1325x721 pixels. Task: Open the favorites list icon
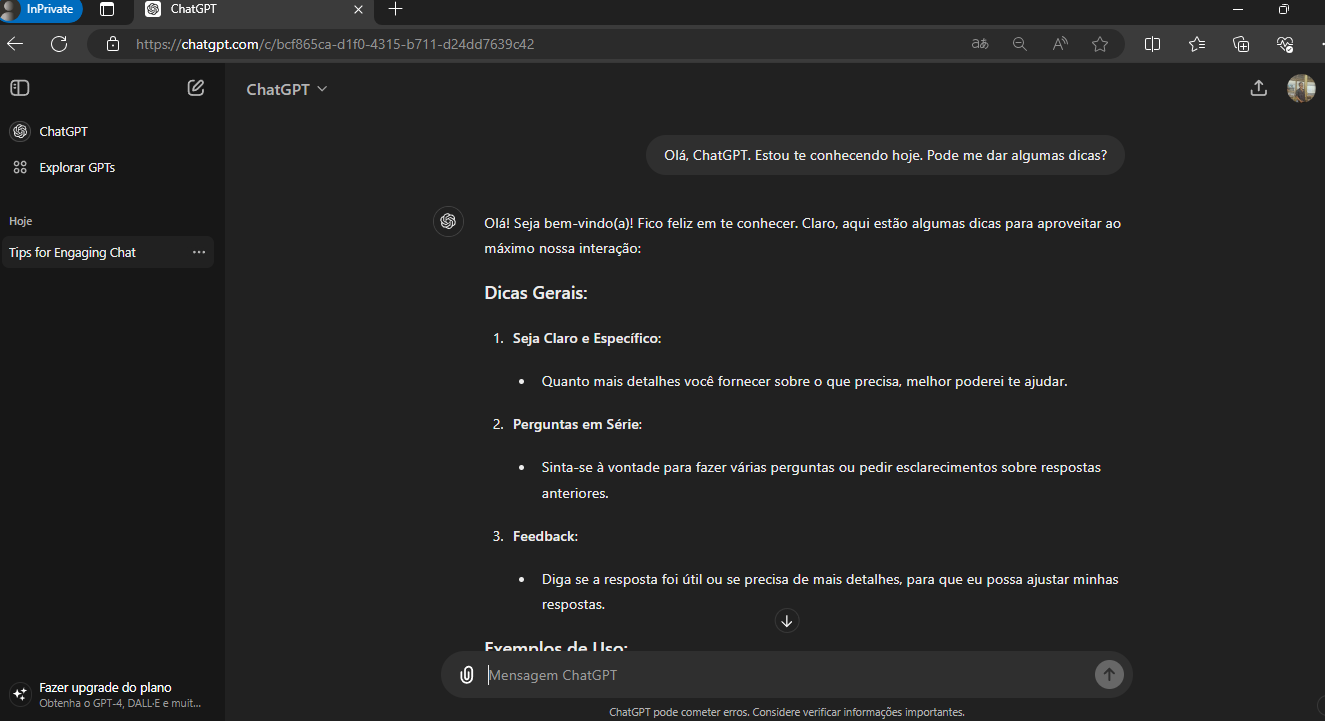[1197, 44]
